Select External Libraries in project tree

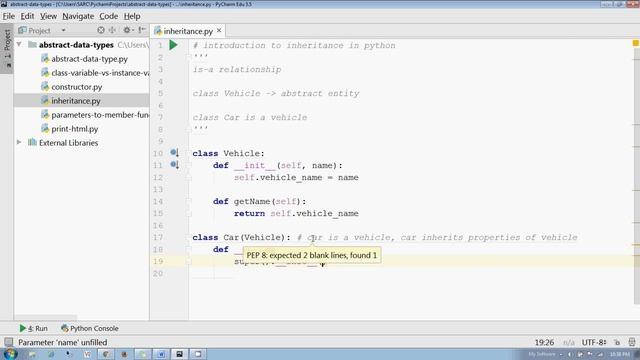click(x=69, y=143)
